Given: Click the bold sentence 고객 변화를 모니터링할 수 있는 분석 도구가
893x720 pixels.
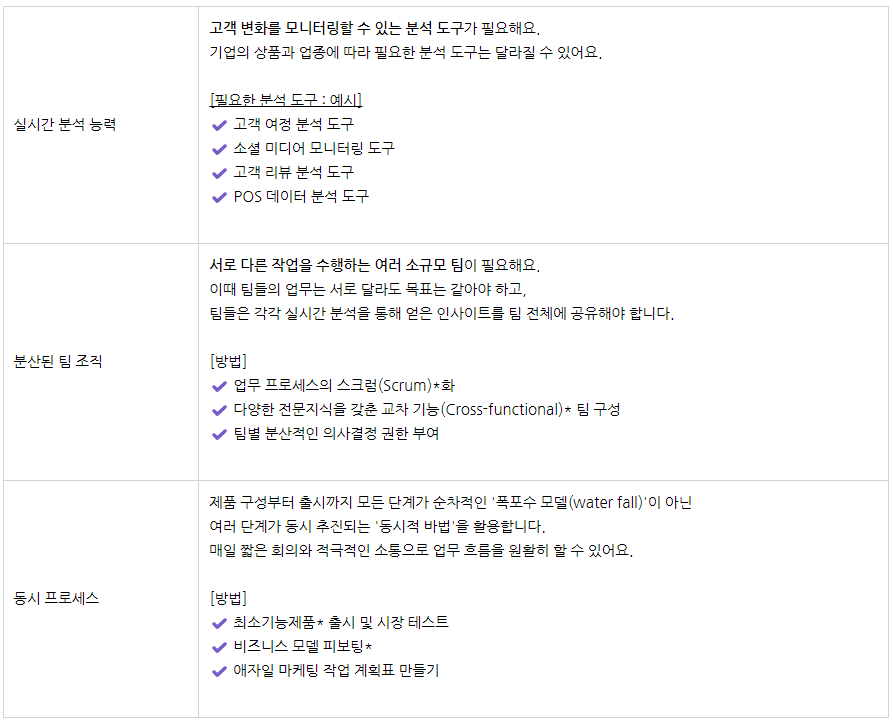Looking at the screenshot, I should click(x=343, y=27).
